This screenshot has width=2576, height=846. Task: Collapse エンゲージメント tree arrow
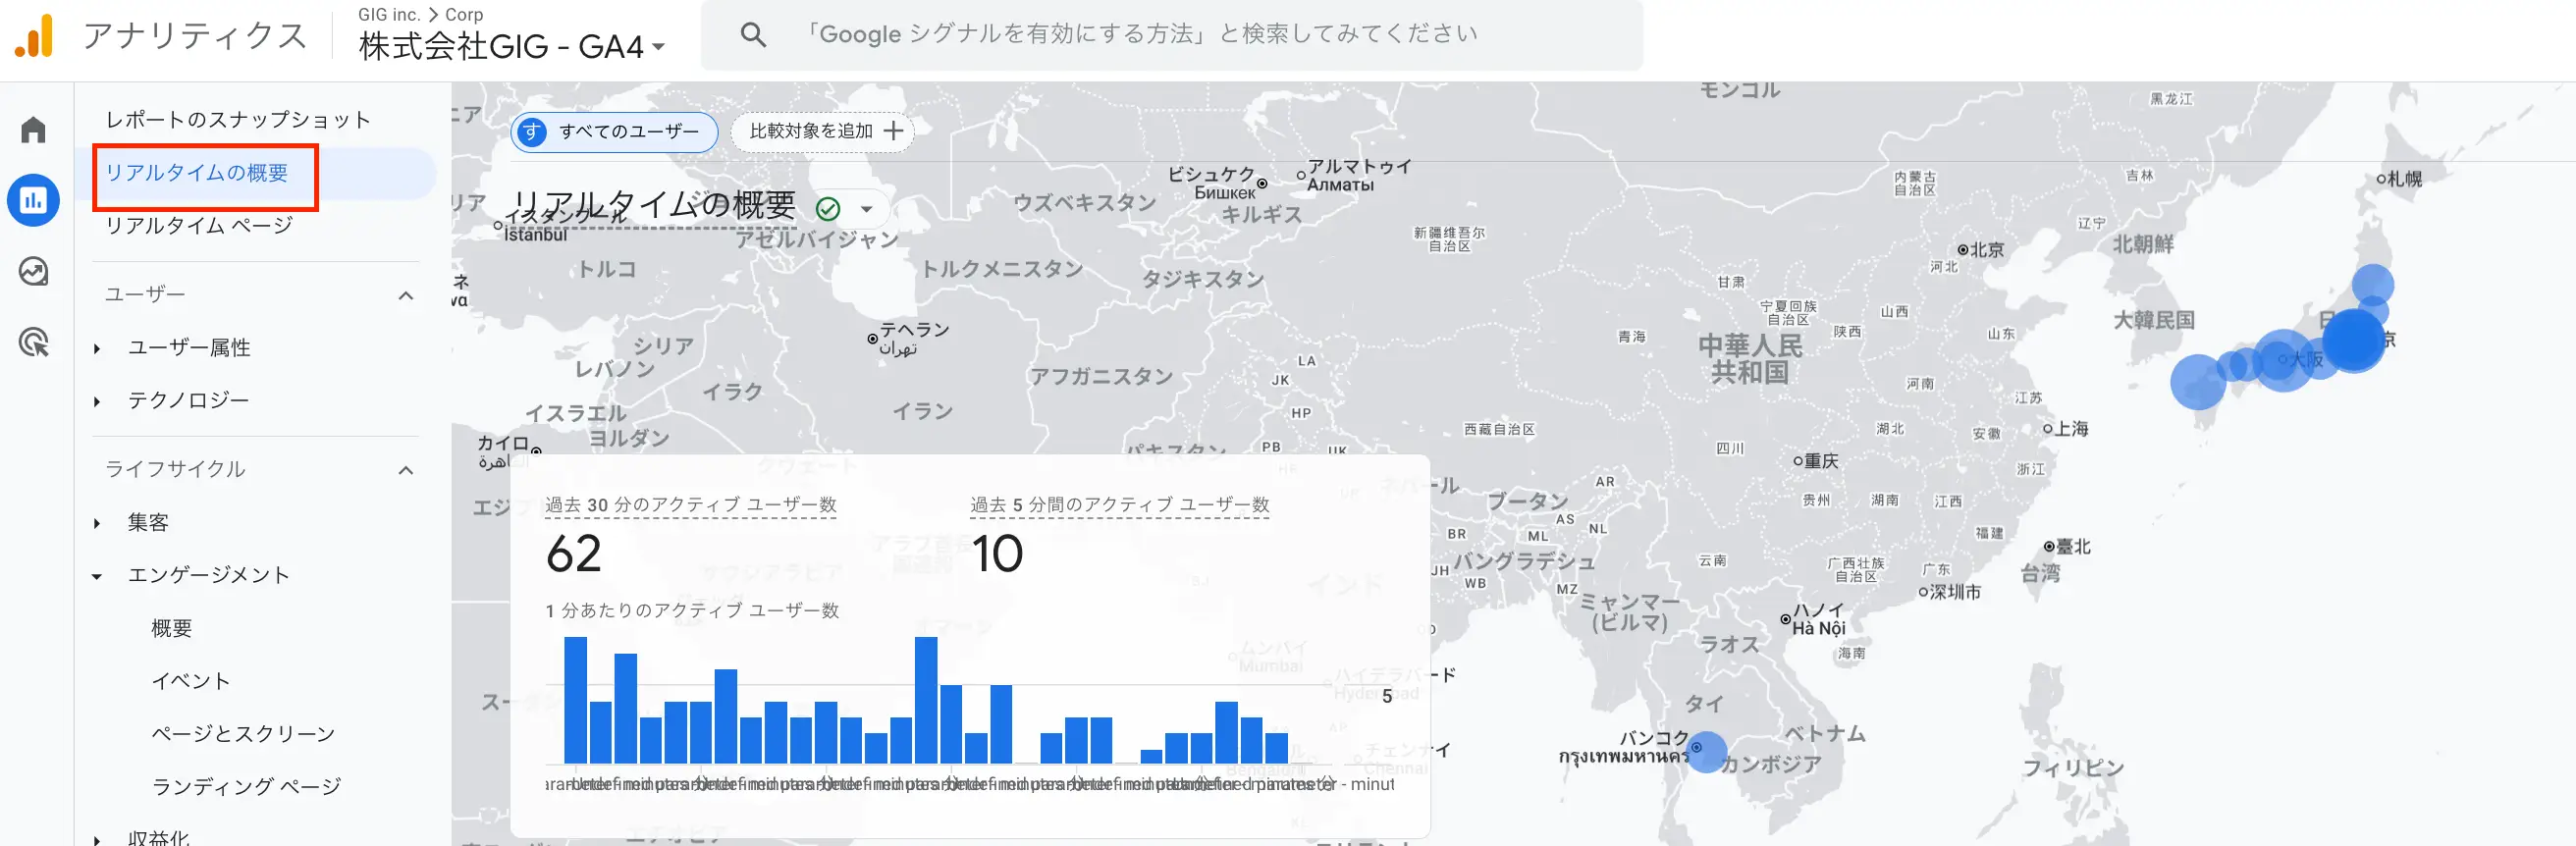[97, 577]
